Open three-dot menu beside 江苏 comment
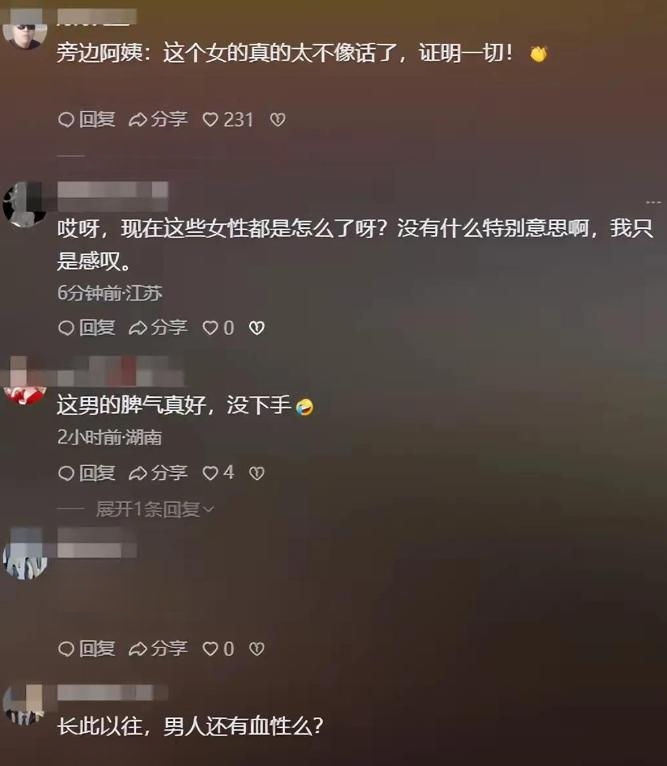Image resolution: width=667 pixels, height=766 pixels. [653, 202]
